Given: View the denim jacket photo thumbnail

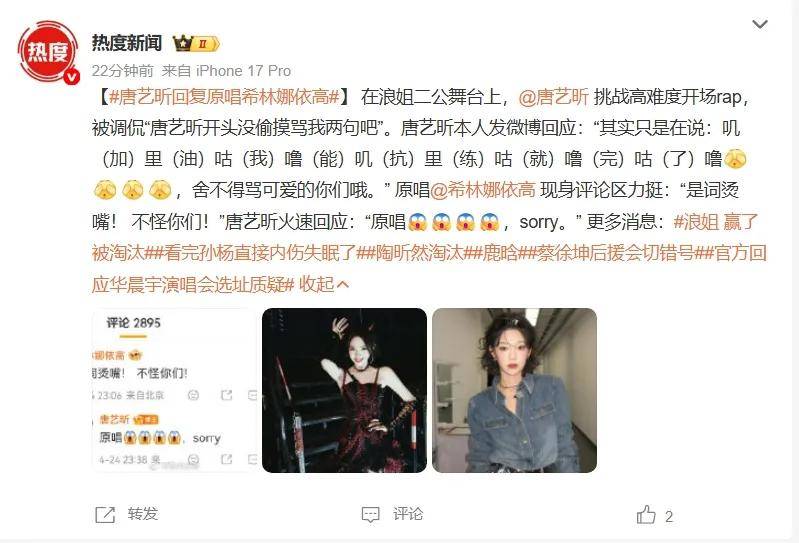Looking at the screenshot, I should click(x=514, y=390).
